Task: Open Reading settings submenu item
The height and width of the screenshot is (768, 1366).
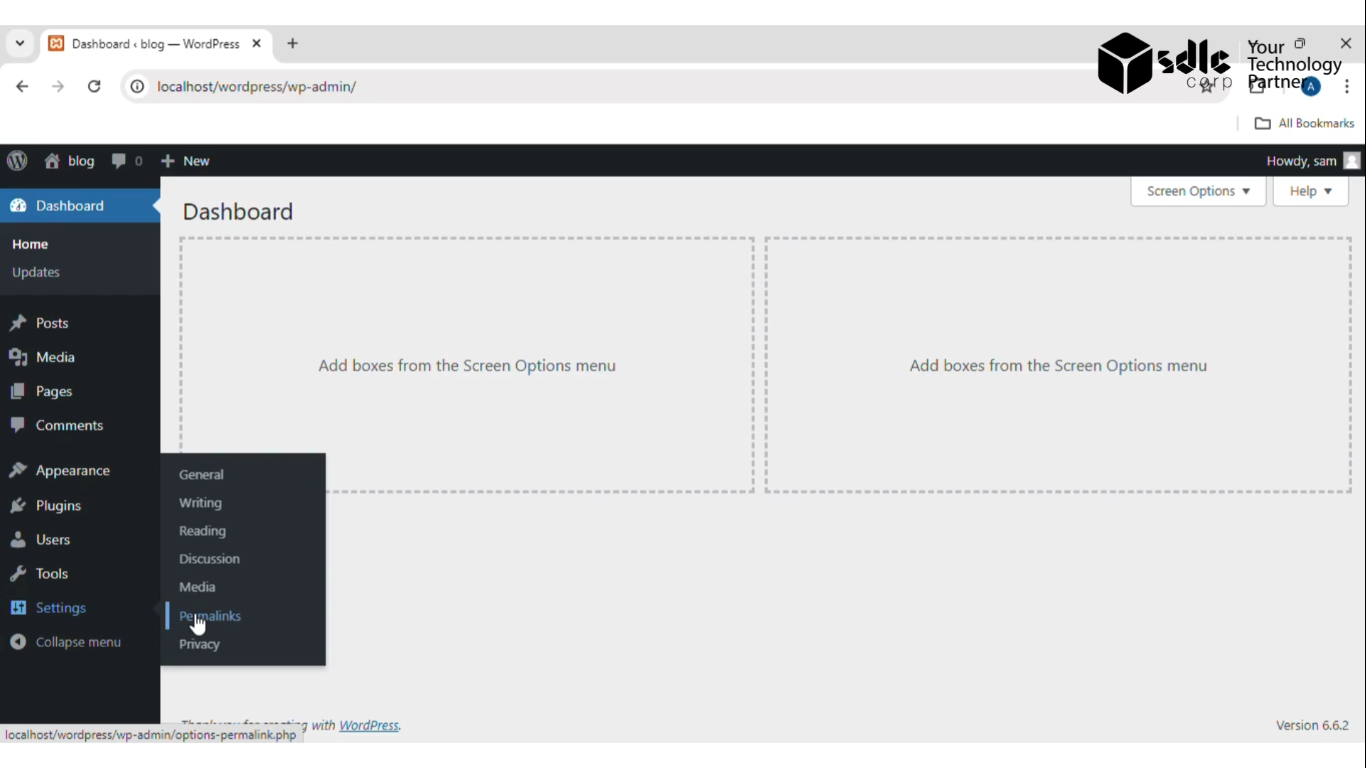Action: point(202,531)
